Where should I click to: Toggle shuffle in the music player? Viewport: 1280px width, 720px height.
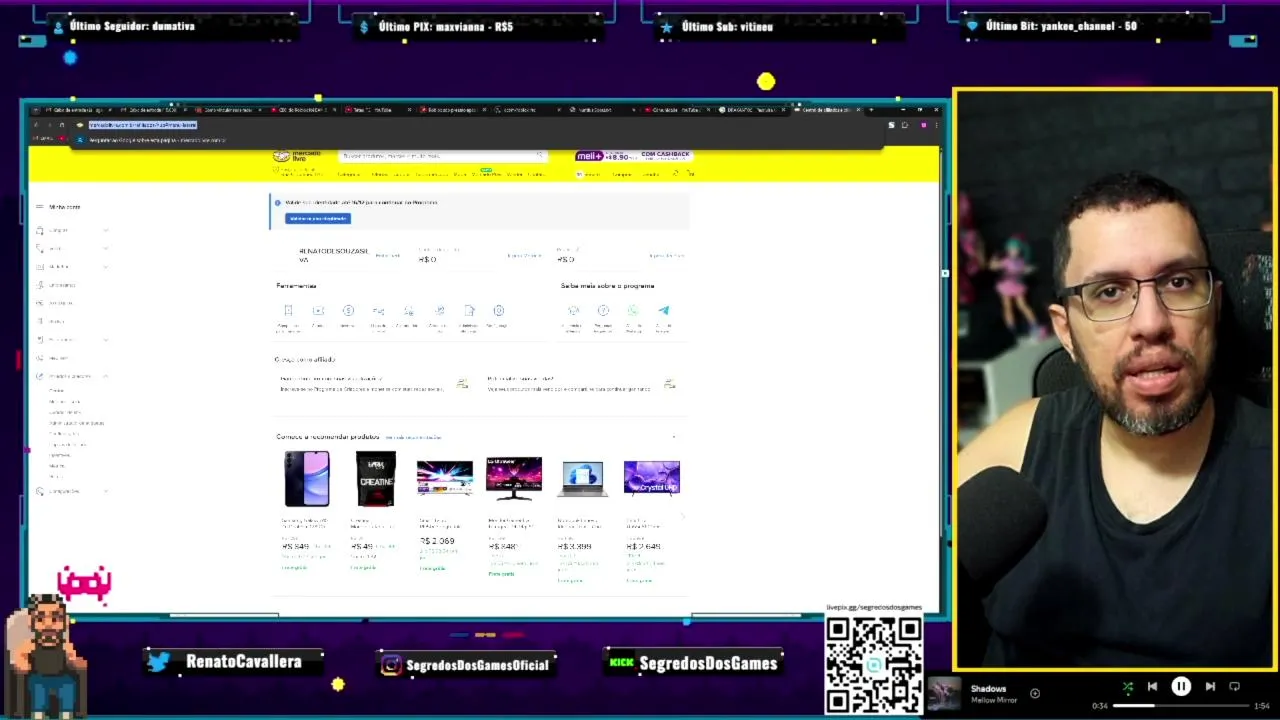pos(1128,687)
